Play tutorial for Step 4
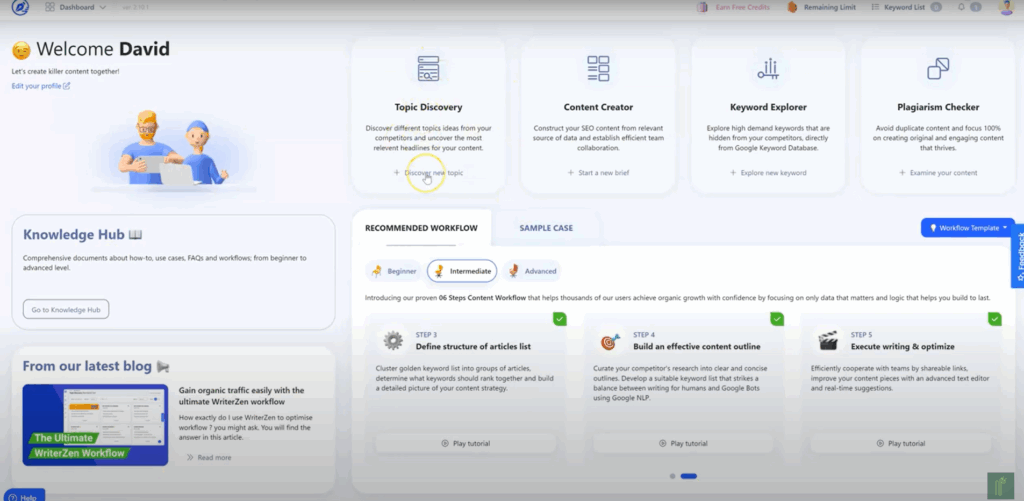 (x=683, y=444)
